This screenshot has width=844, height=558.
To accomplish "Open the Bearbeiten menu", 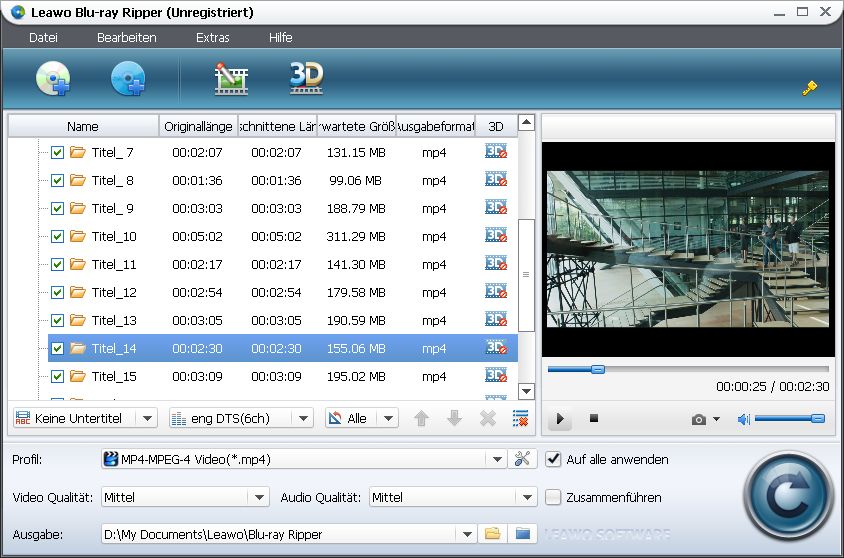I will tap(126, 37).
